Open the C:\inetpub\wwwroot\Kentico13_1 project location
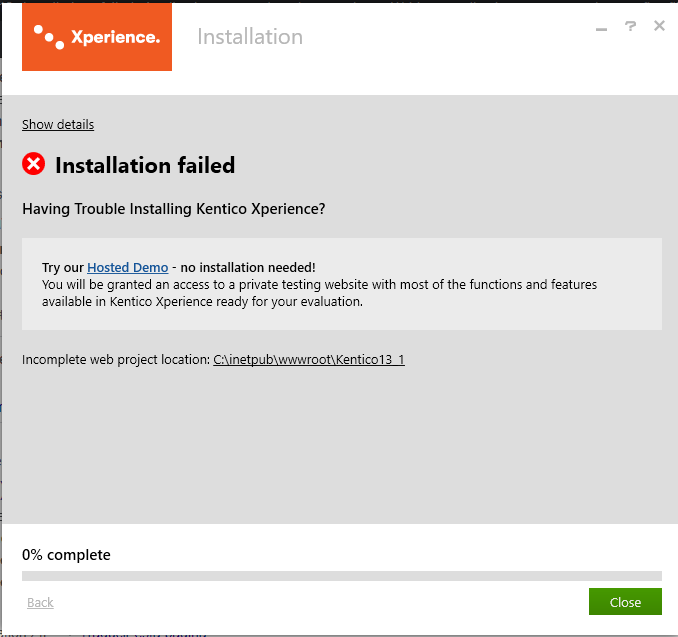 pyautogui.click(x=309, y=359)
